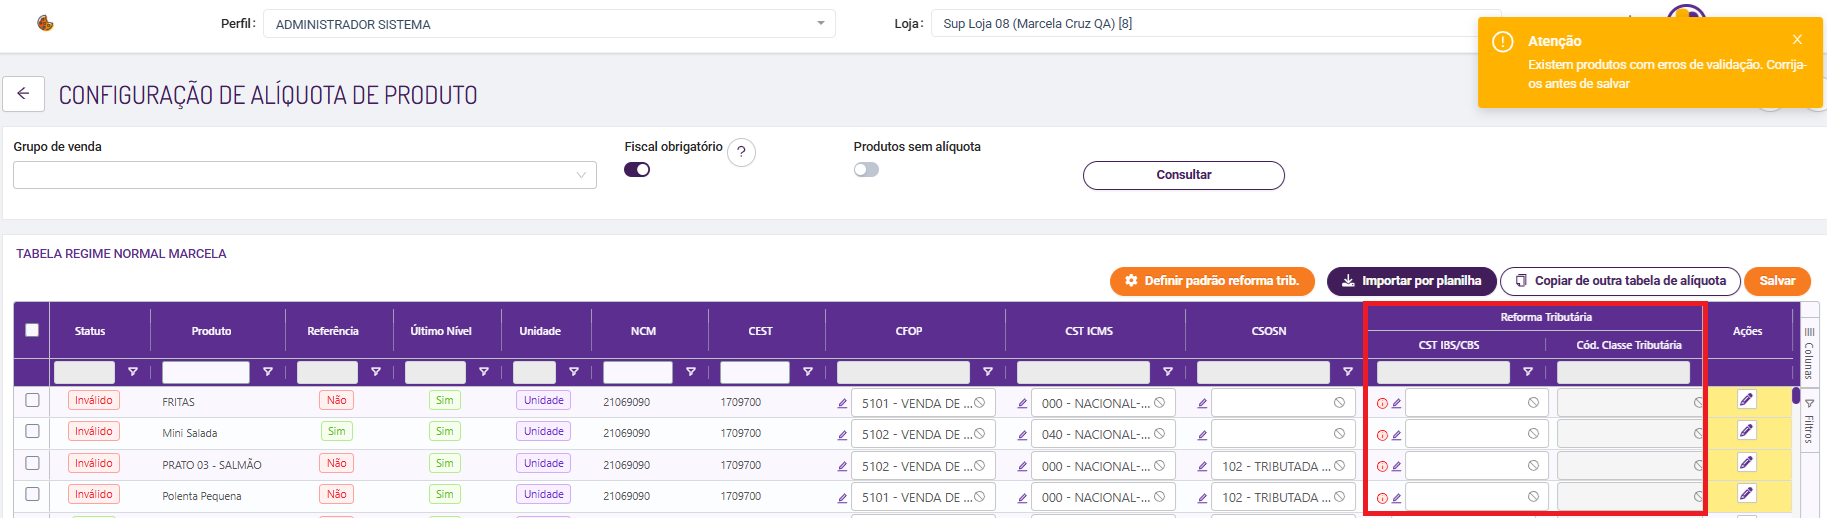The image size is (1827, 518).
Task: Expand the Grupo de venda dropdown
Action: click(x=304, y=175)
